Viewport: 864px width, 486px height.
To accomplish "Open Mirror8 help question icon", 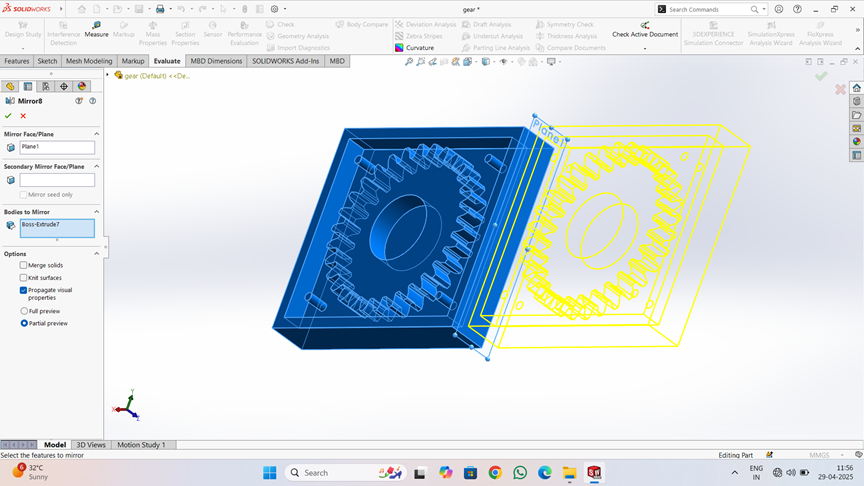I will click(93, 101).
